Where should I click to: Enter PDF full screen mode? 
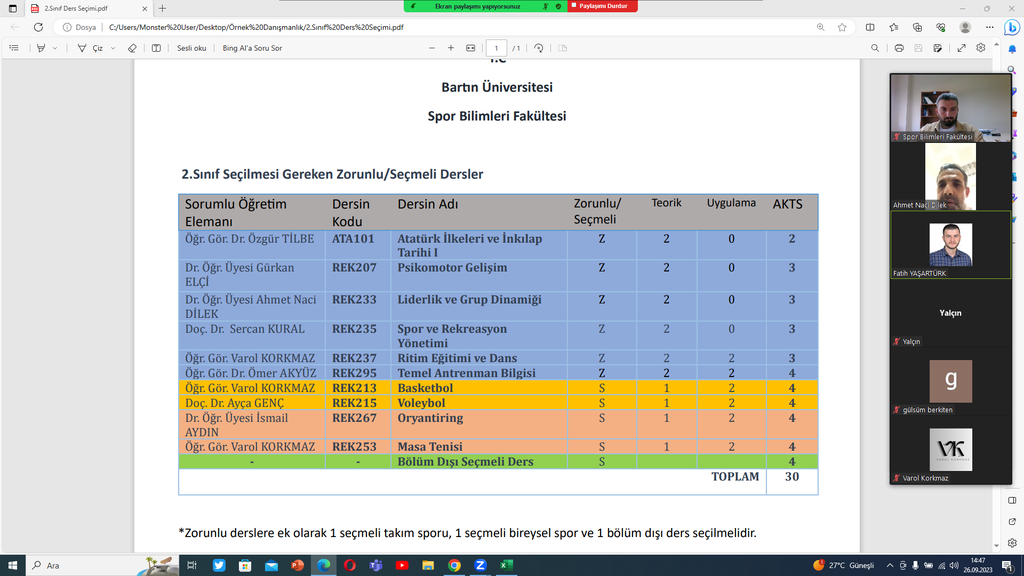coord(962,48)
